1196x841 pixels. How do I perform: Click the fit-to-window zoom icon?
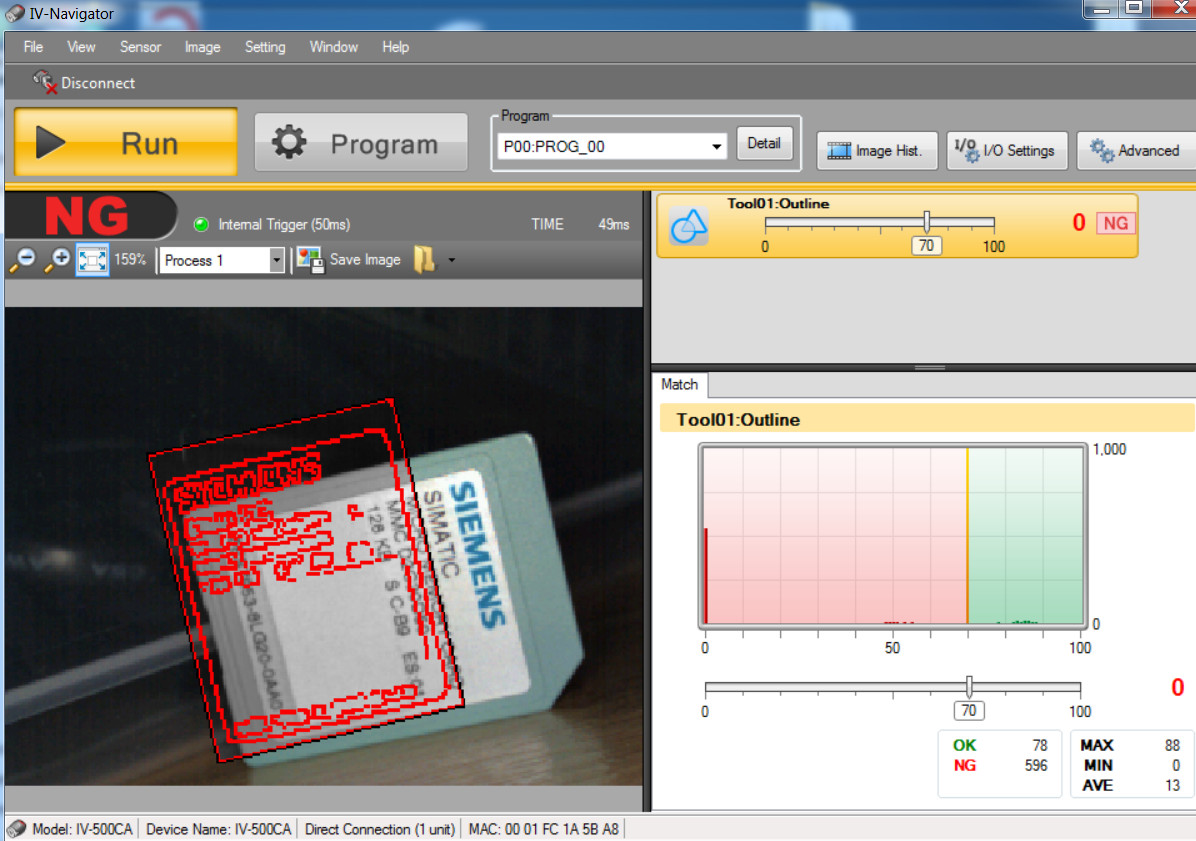coord(92,260)
